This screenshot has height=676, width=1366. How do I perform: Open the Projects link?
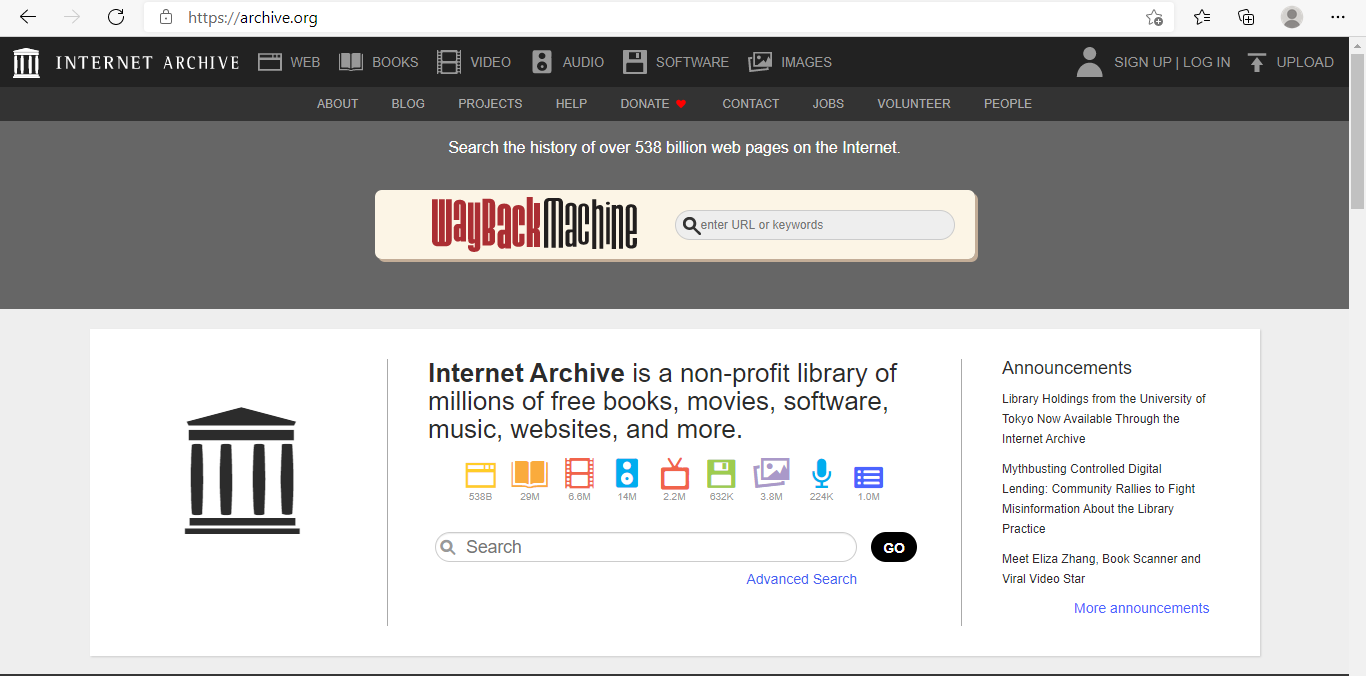coord(490,104)
